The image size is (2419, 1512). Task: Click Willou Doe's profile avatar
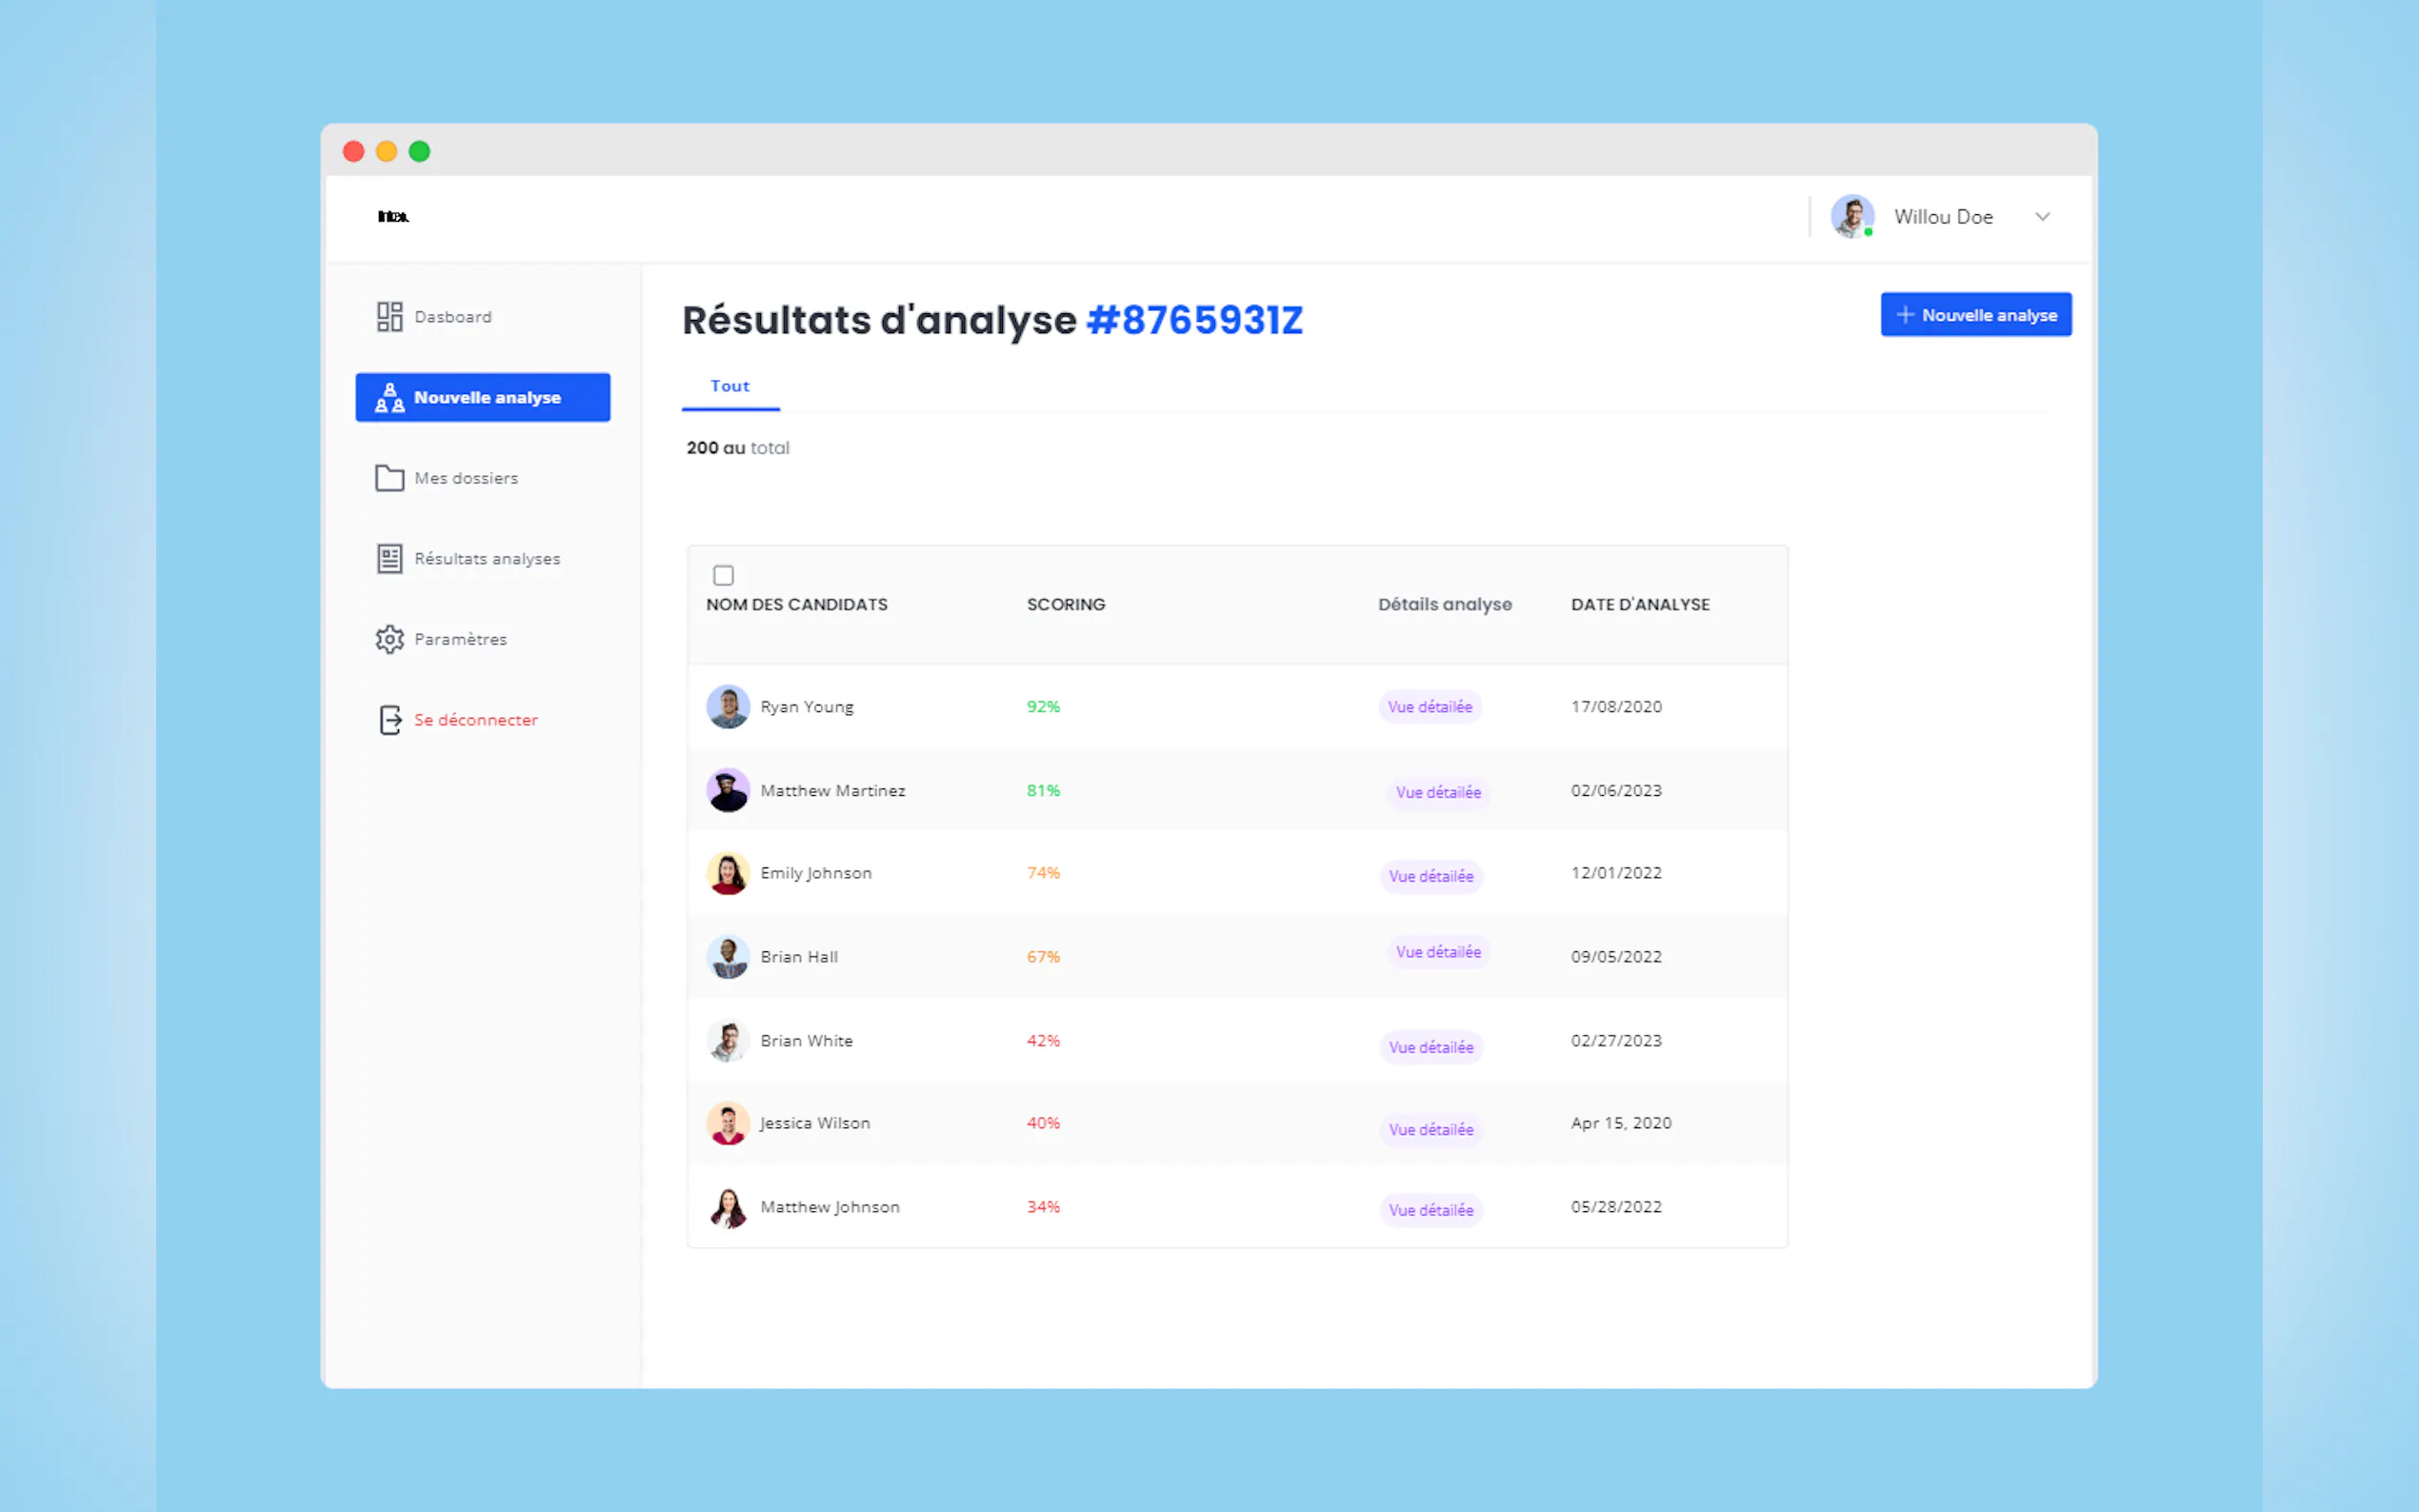pos(1852,217)
